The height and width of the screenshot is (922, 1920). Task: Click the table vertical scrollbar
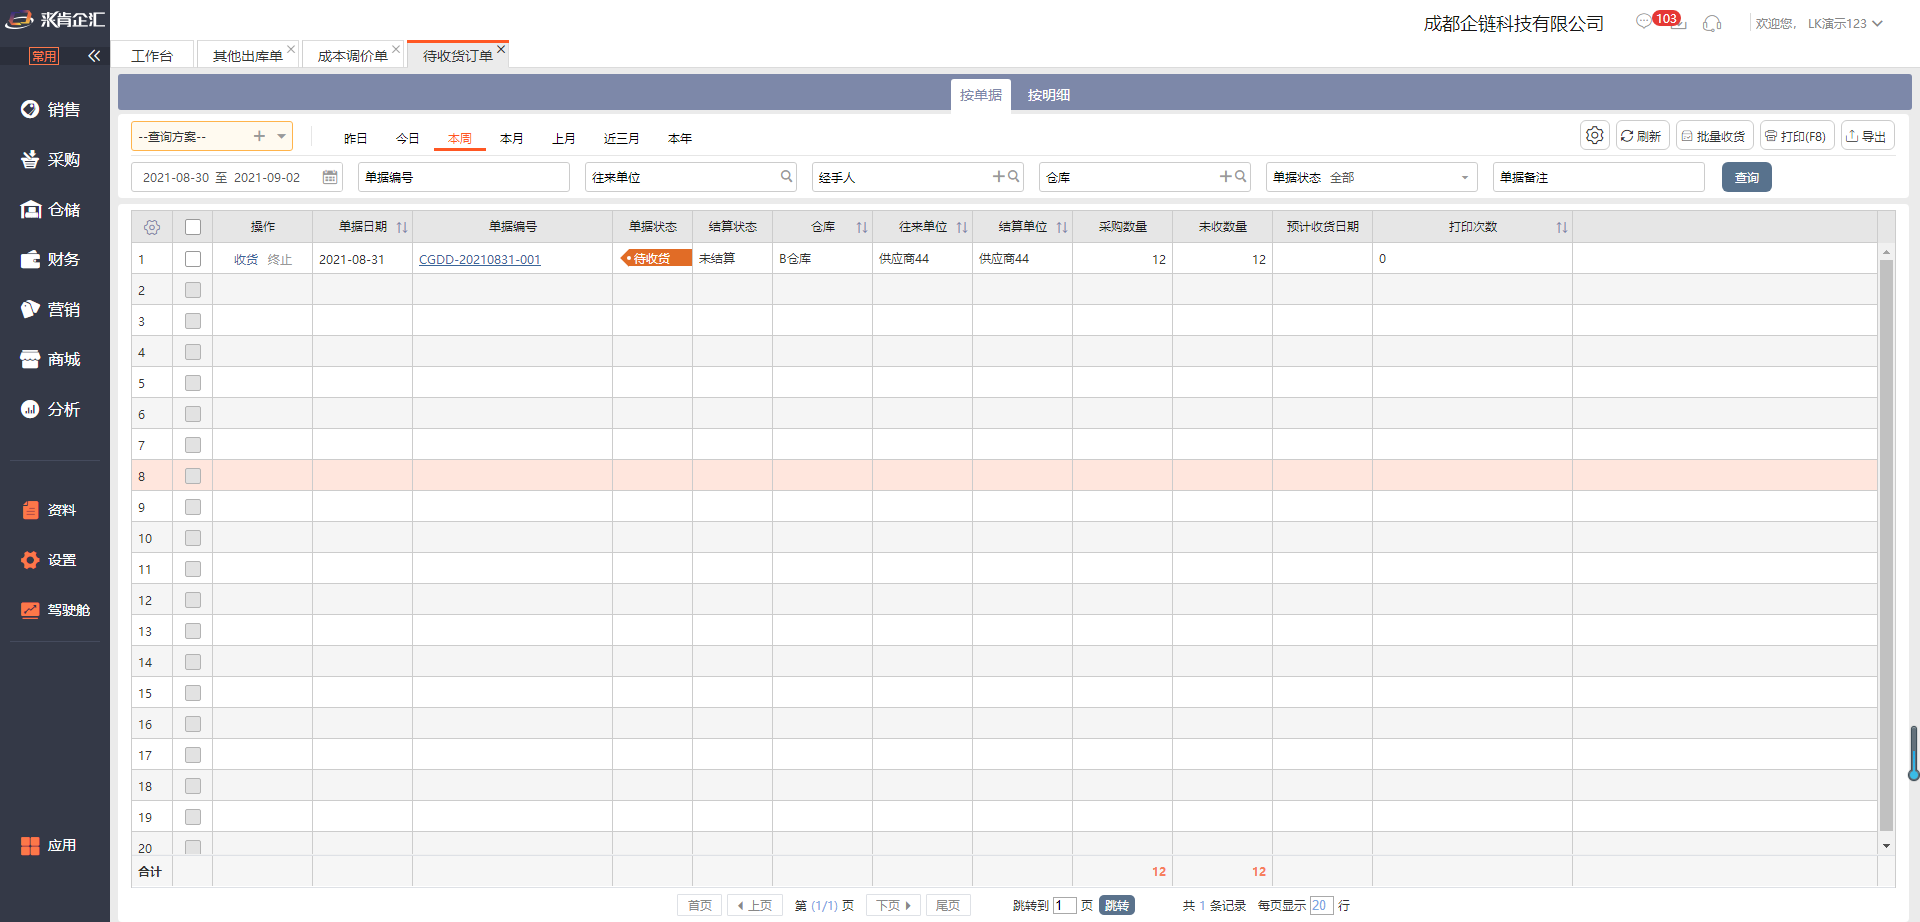click(1886, 540)
